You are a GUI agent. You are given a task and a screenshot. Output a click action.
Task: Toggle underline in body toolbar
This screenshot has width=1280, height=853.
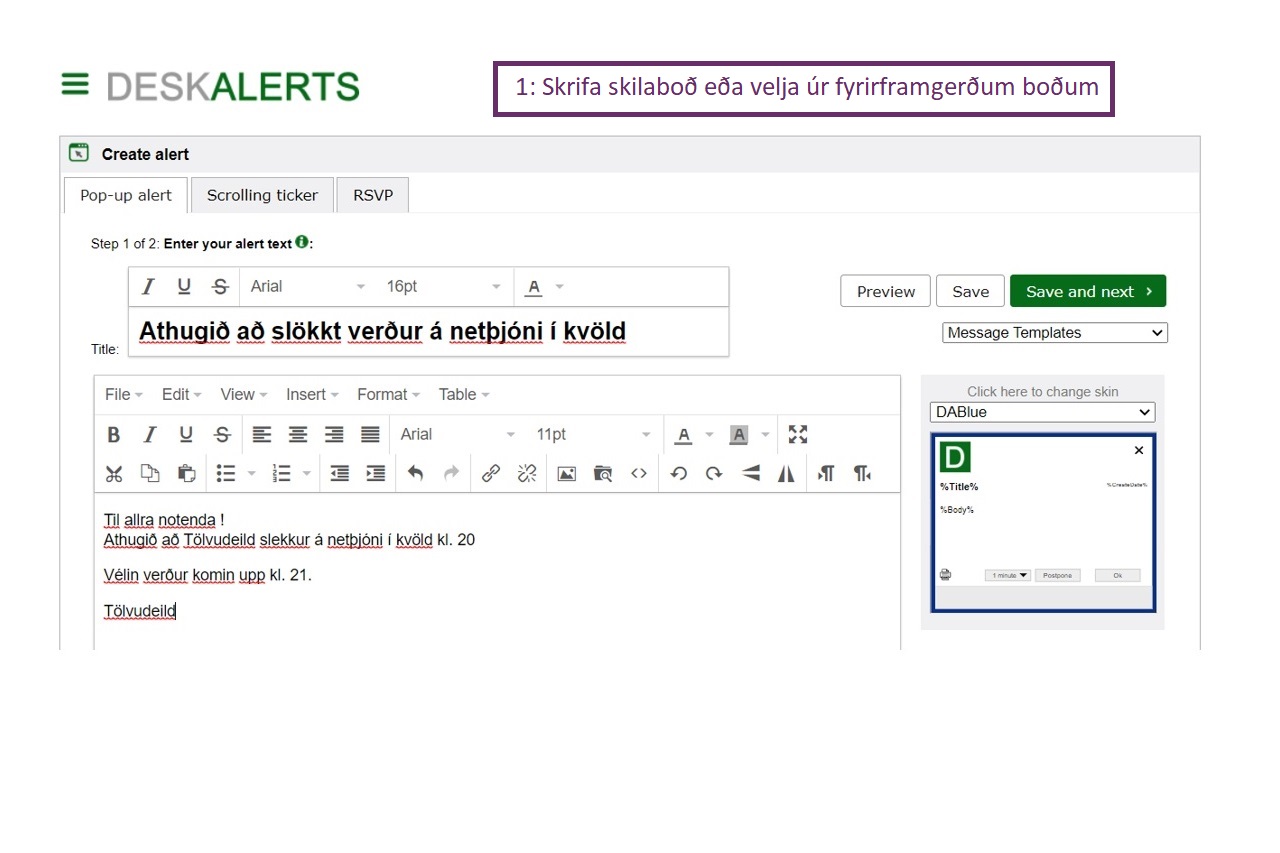[186, 434]
